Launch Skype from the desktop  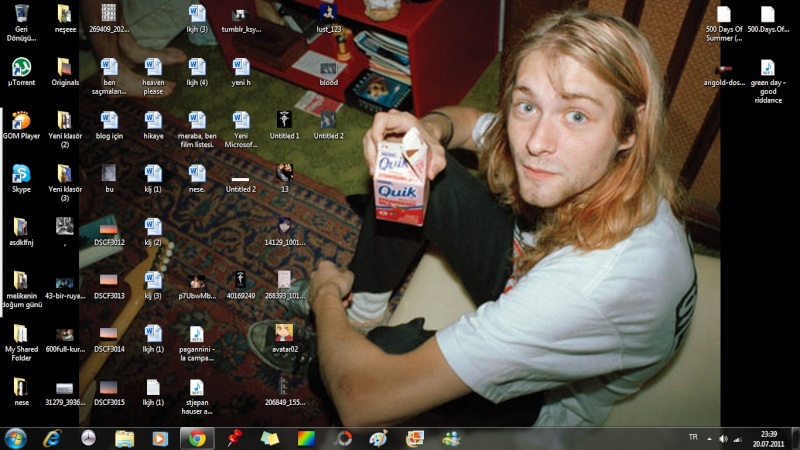(x=21, y=179)
